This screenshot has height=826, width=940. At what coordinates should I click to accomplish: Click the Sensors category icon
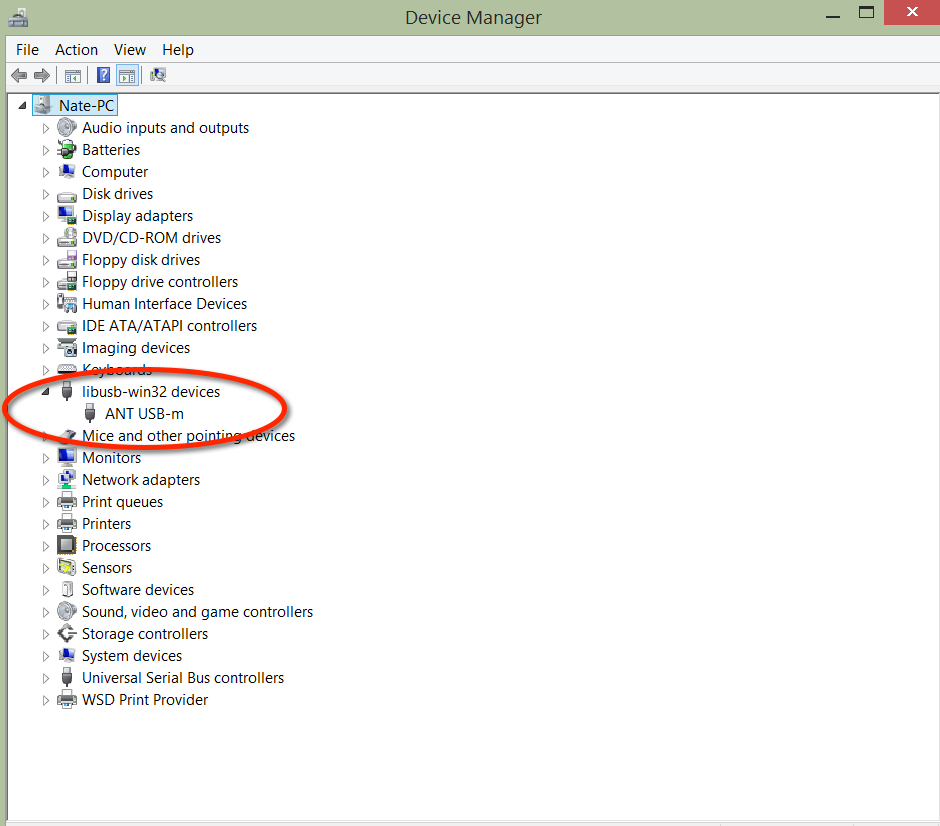click(x=67, y=567)
